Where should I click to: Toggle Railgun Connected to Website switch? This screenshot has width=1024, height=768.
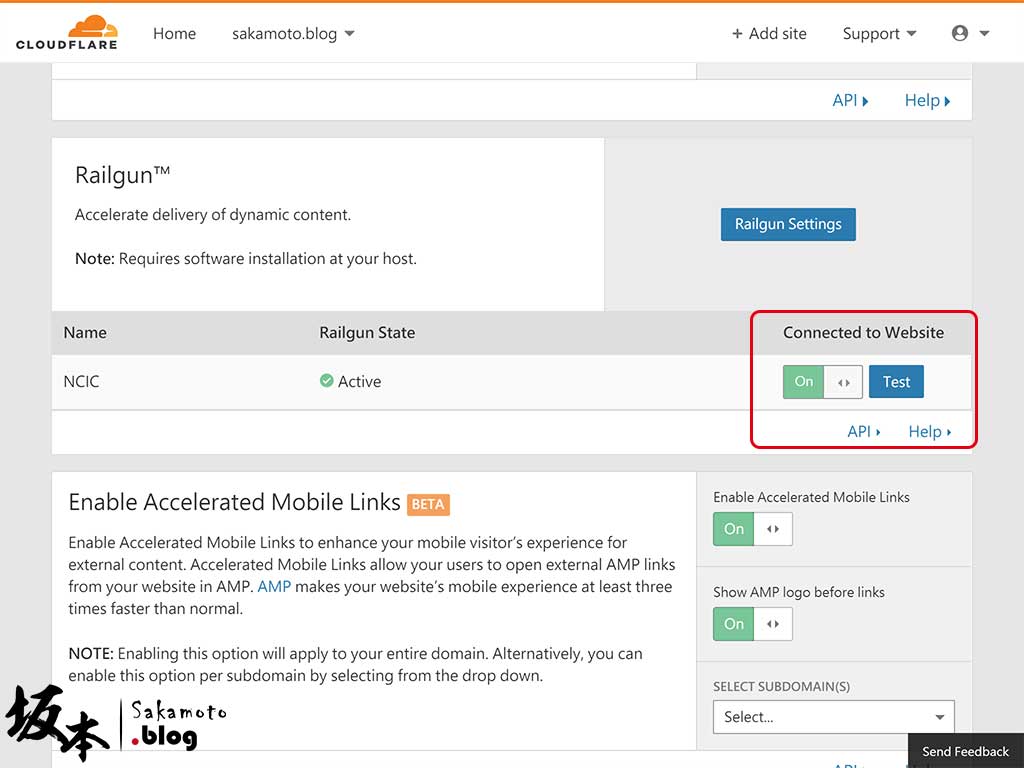pos(822,381)
